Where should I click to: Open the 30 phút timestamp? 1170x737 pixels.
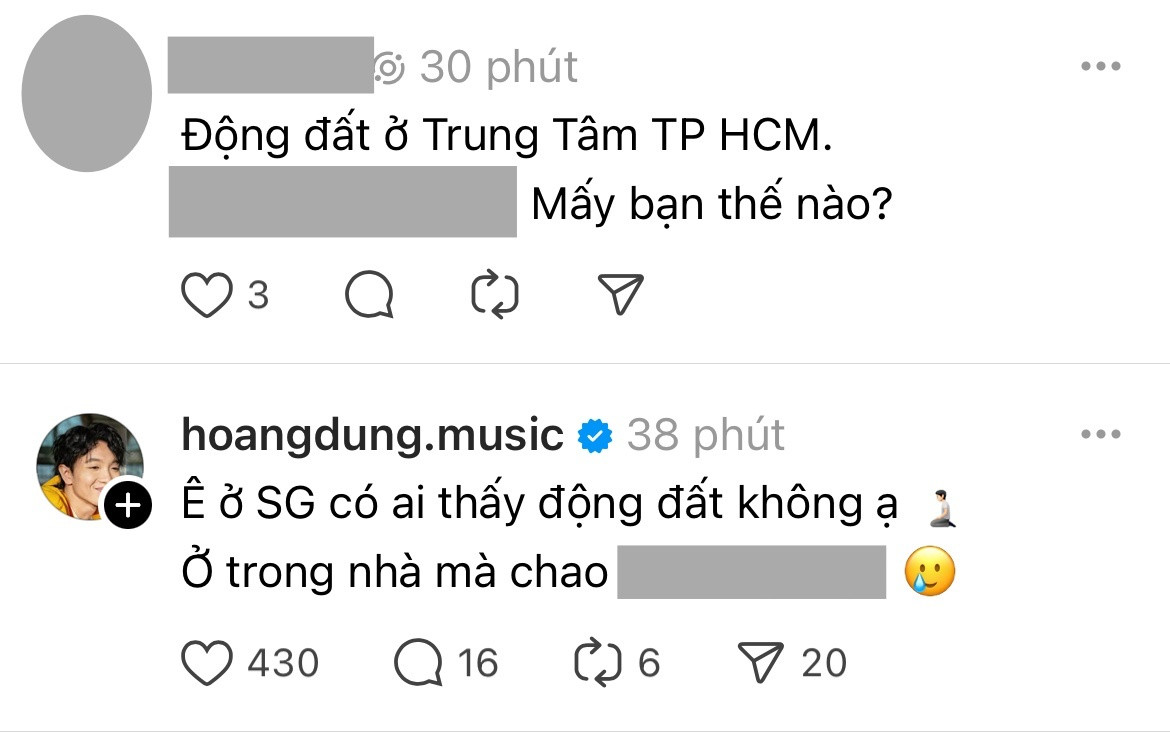coord(498,66)
